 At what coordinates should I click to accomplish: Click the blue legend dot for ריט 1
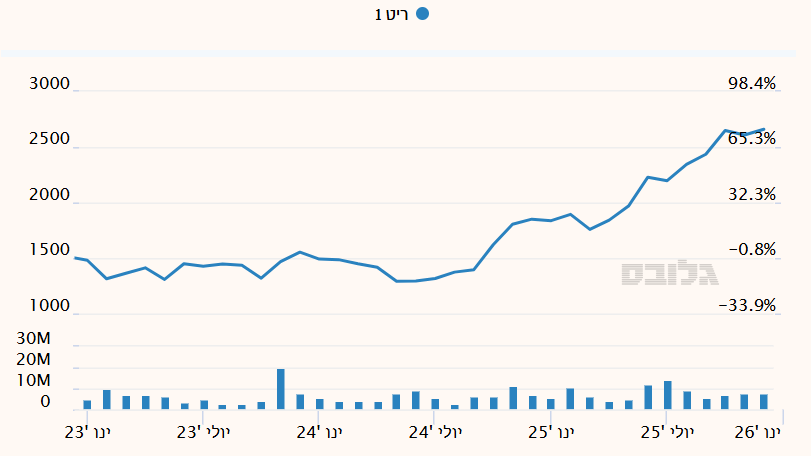[422, 14]
